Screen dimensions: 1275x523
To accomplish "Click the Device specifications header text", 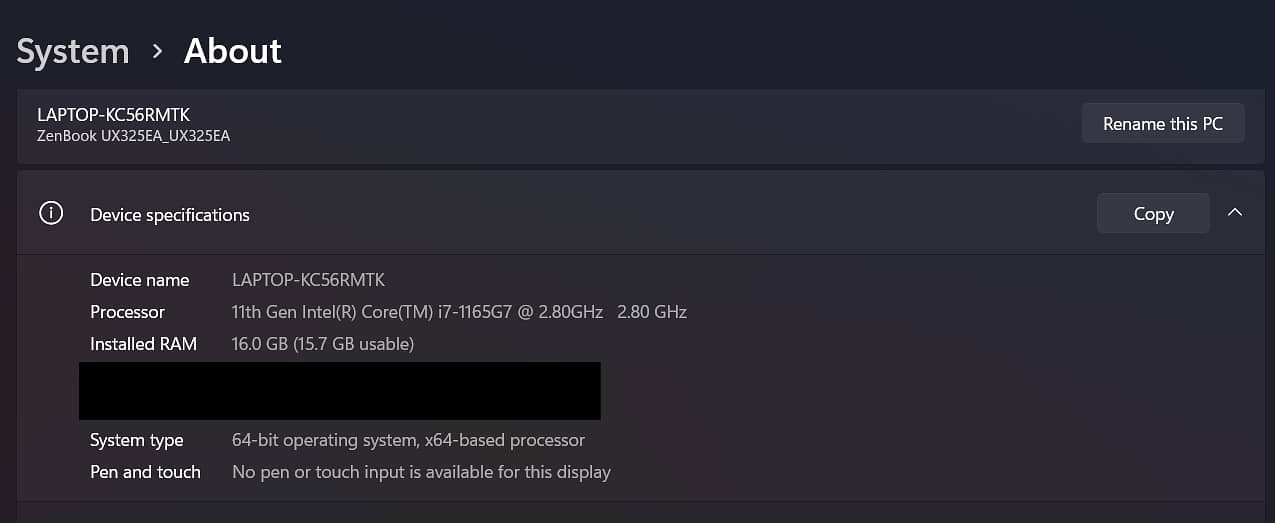I will [x=170, y=215].
